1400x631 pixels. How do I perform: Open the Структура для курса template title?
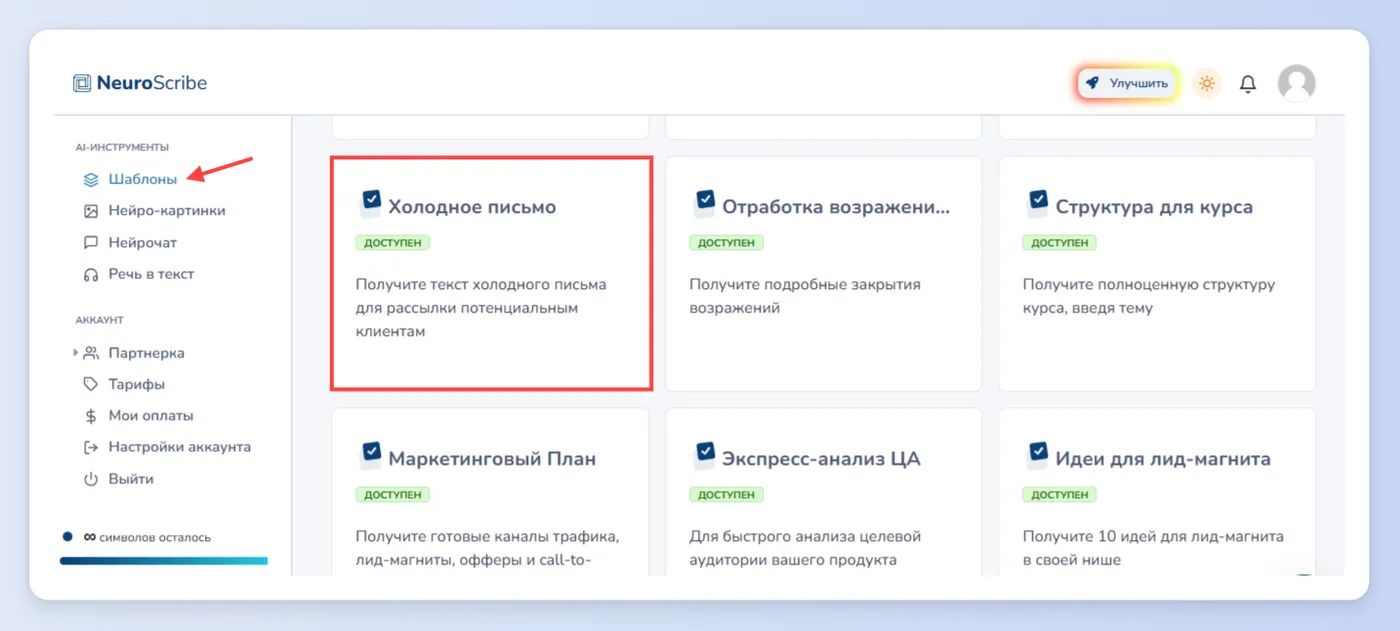click(1154, 207)
